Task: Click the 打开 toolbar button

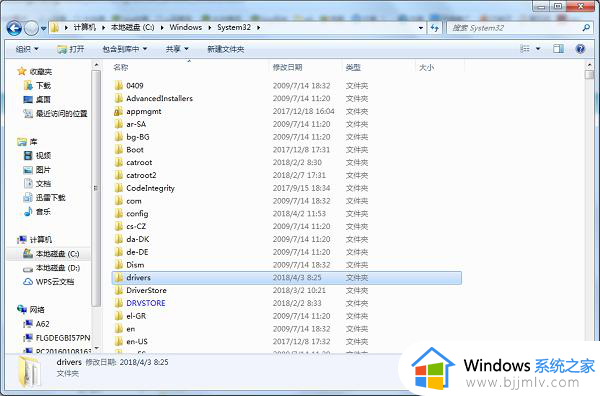Action: click(x=70, y=49)
